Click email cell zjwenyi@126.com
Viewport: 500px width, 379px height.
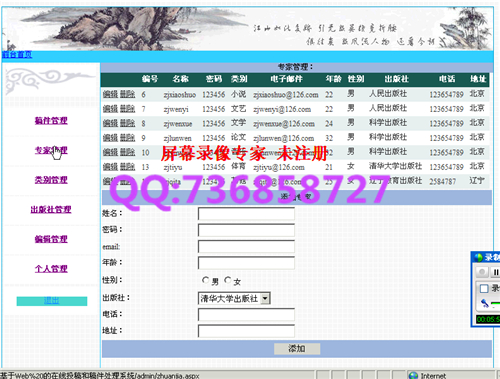[x=282, y=109]
